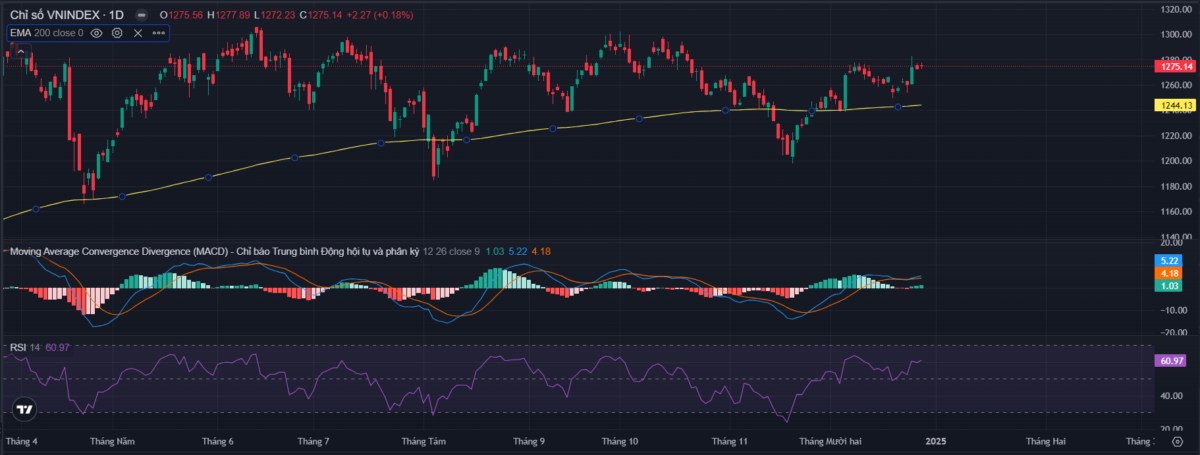Open EMA 200 indicator settings gear

point(117,33)
